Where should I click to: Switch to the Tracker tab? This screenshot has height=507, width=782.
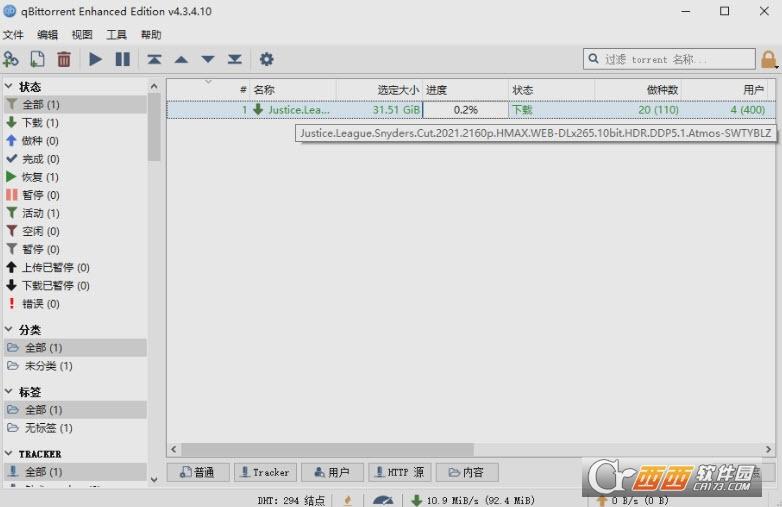[x=265, y=472]
